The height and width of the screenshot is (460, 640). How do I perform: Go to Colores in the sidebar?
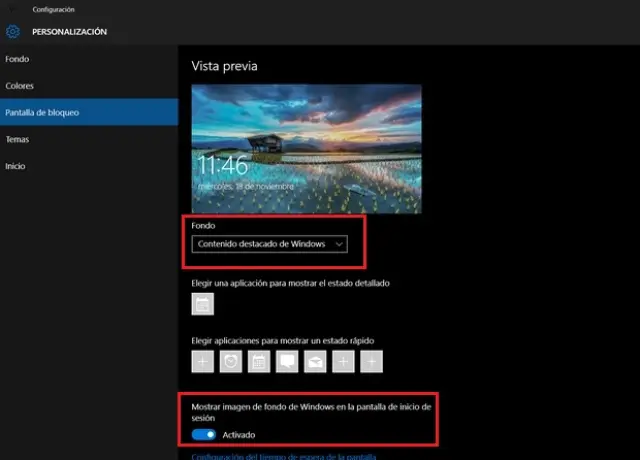click(20, 85)
